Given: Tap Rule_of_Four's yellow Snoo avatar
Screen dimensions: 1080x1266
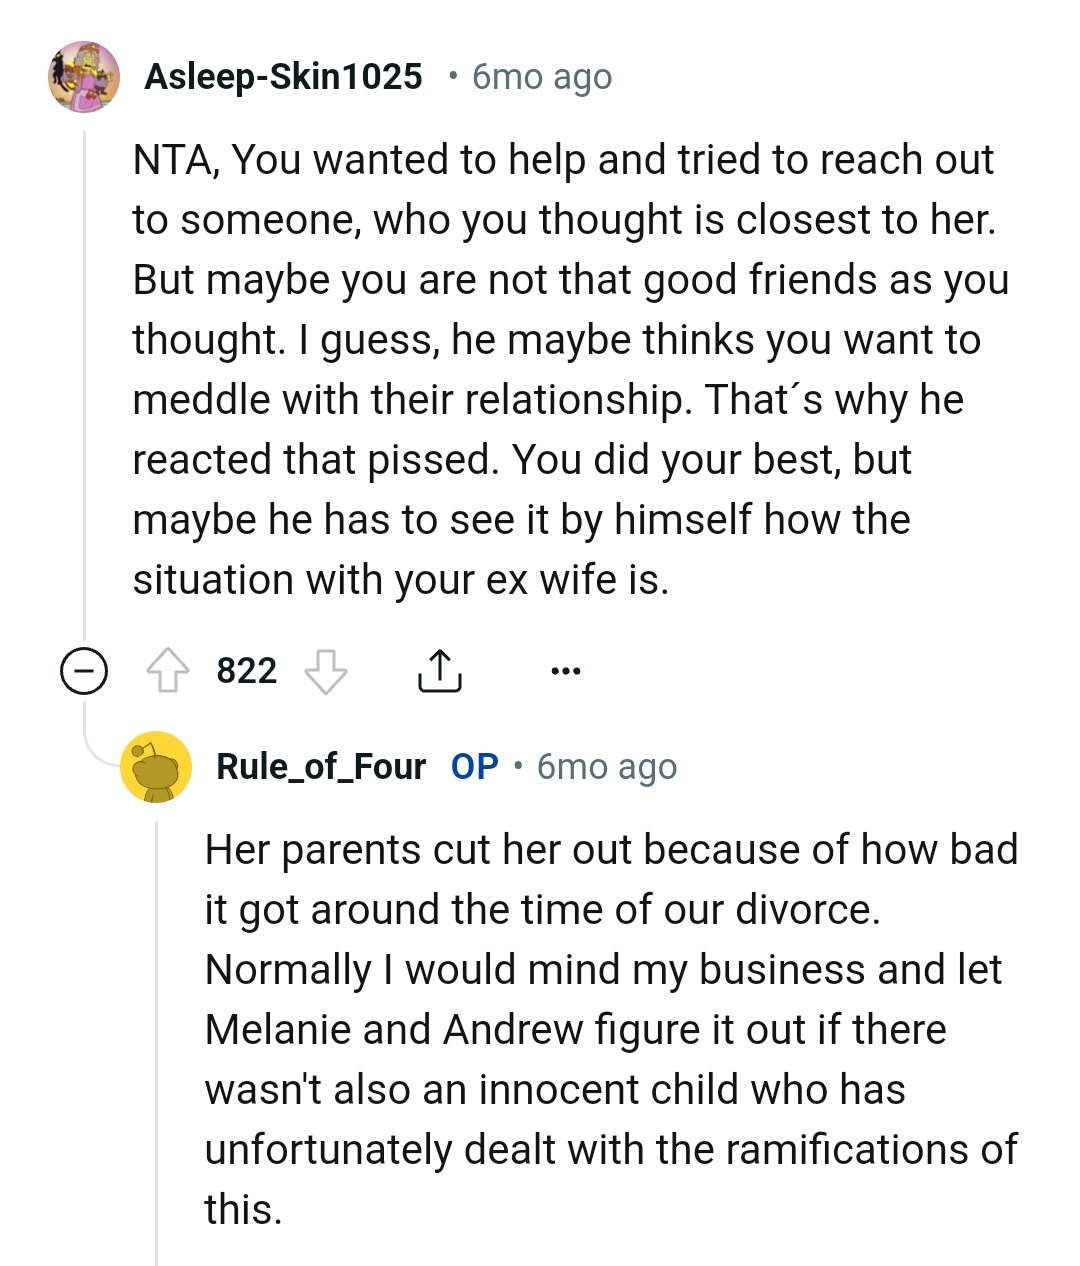Looking at the screenshot, I should [156, 767].
